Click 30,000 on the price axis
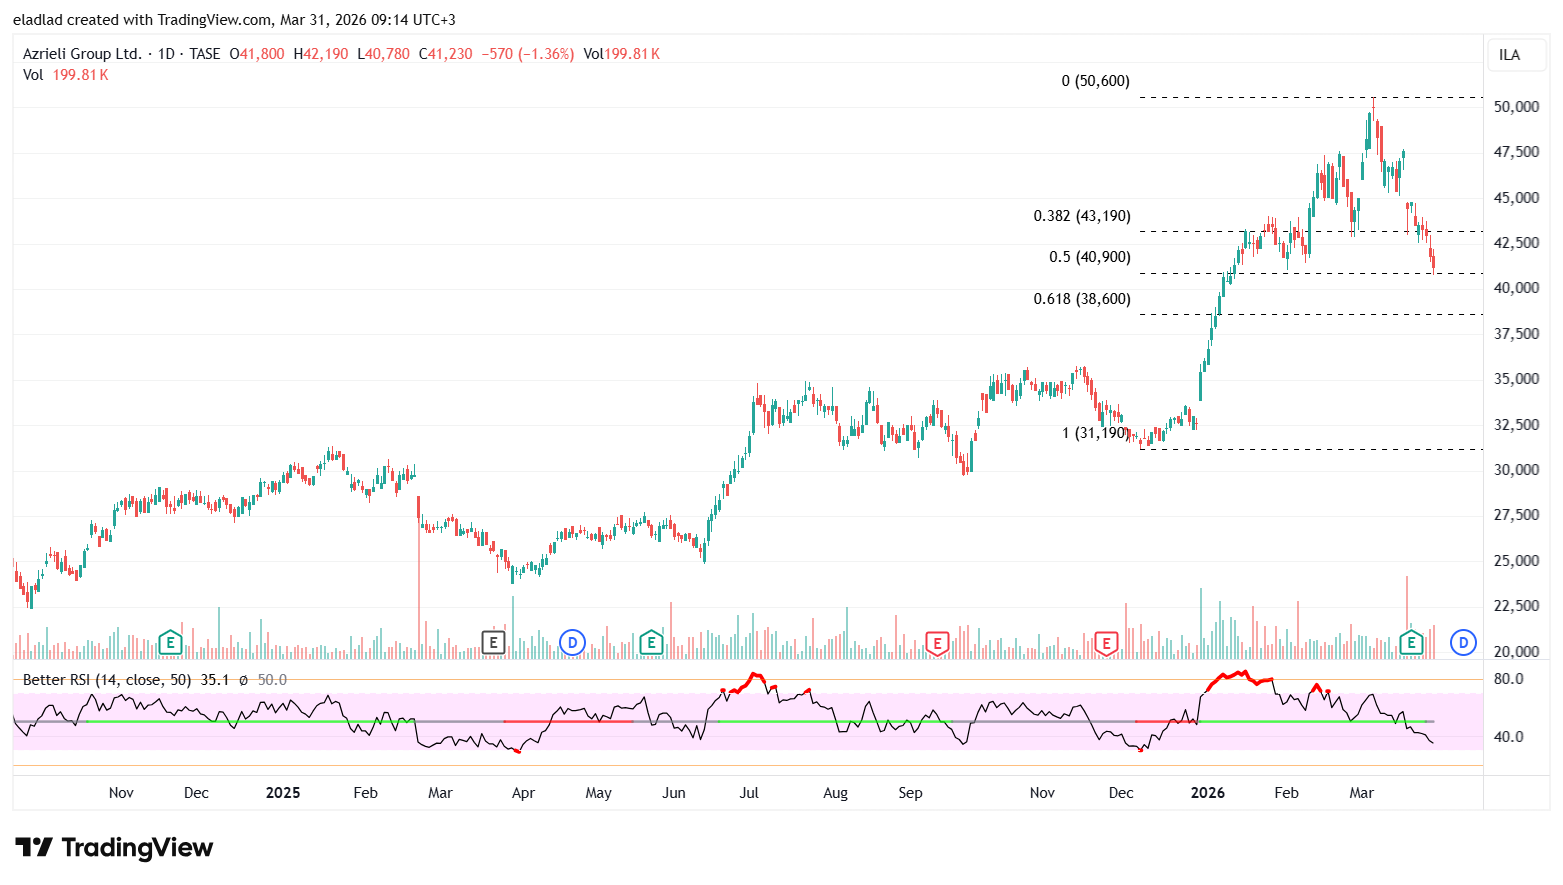1563x885 pixels. click(1516, 470)
